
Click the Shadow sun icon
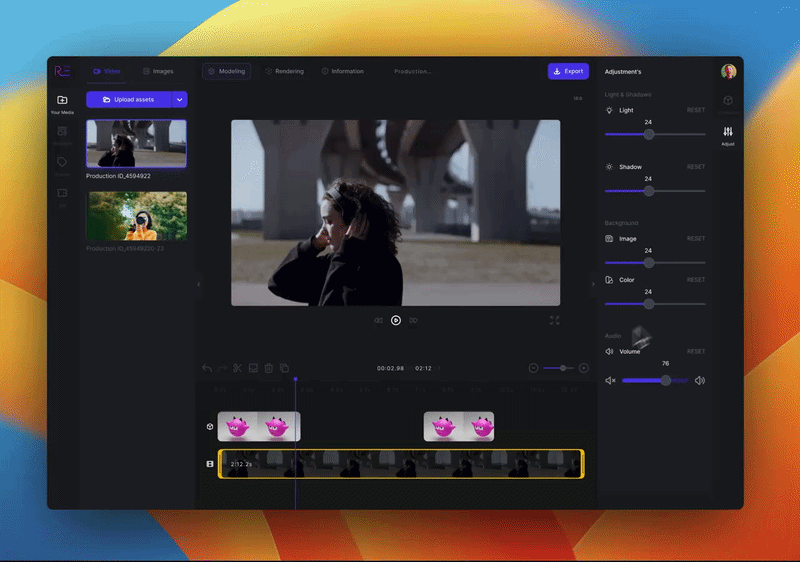609,167
